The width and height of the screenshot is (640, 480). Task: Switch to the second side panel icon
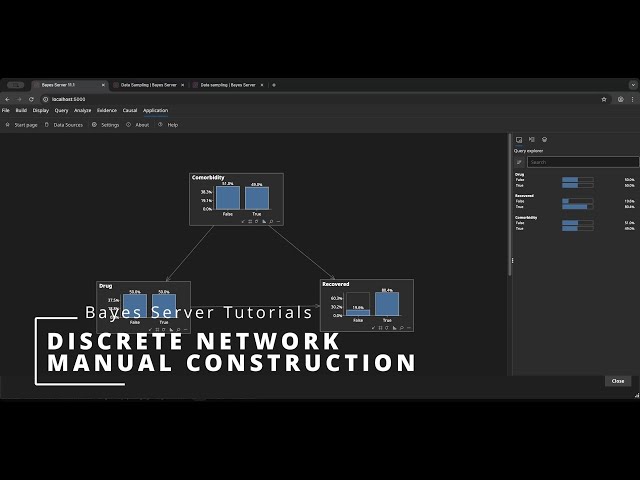click(x=531, y=140)
